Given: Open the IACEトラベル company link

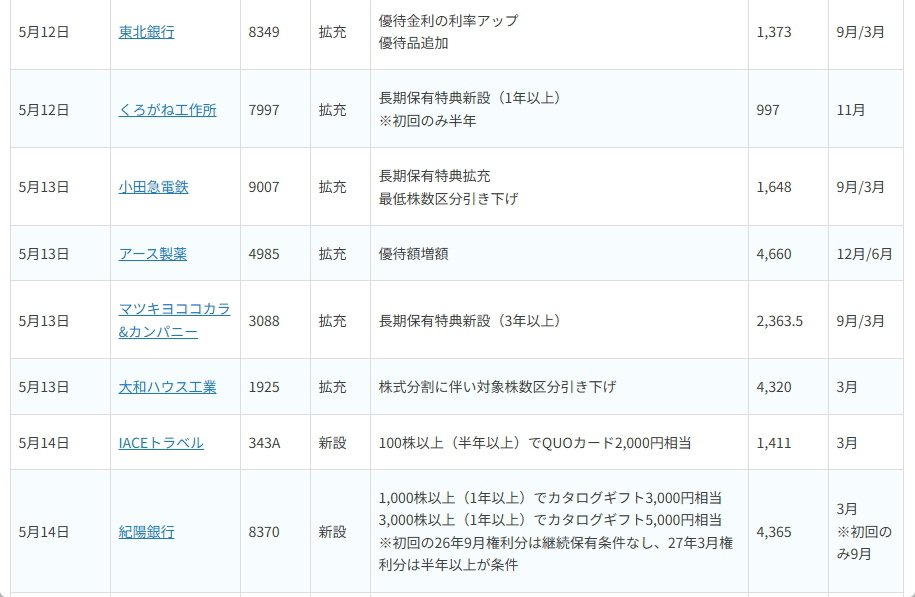Looking at the screenshot, I should point(161,443).
